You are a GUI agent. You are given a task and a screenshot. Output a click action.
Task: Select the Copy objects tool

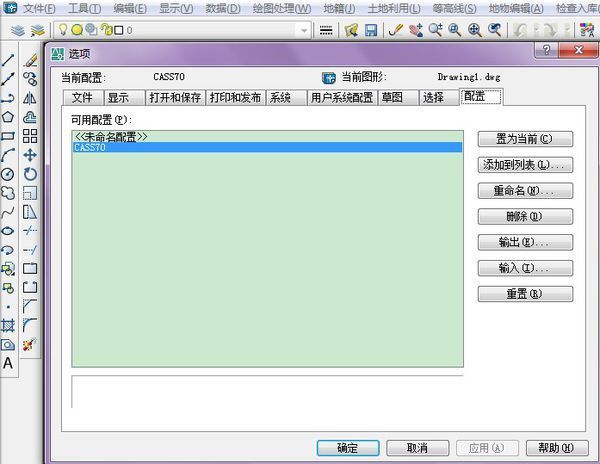pos(30,79)
